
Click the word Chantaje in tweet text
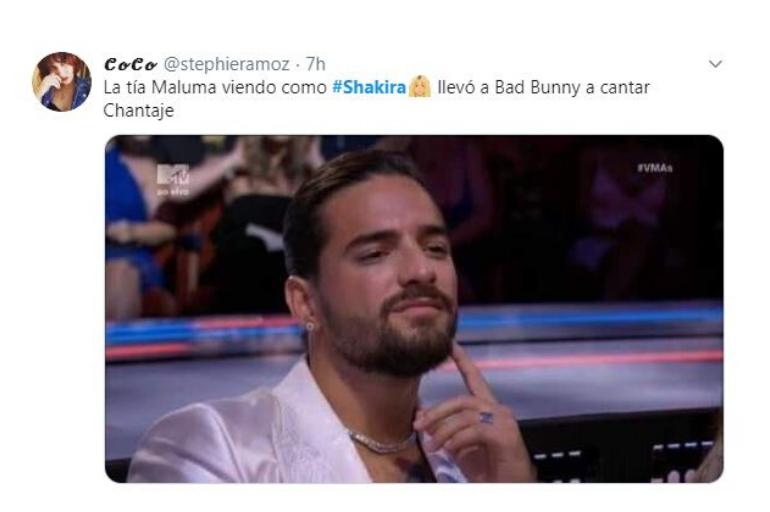(x=138, y=110)
